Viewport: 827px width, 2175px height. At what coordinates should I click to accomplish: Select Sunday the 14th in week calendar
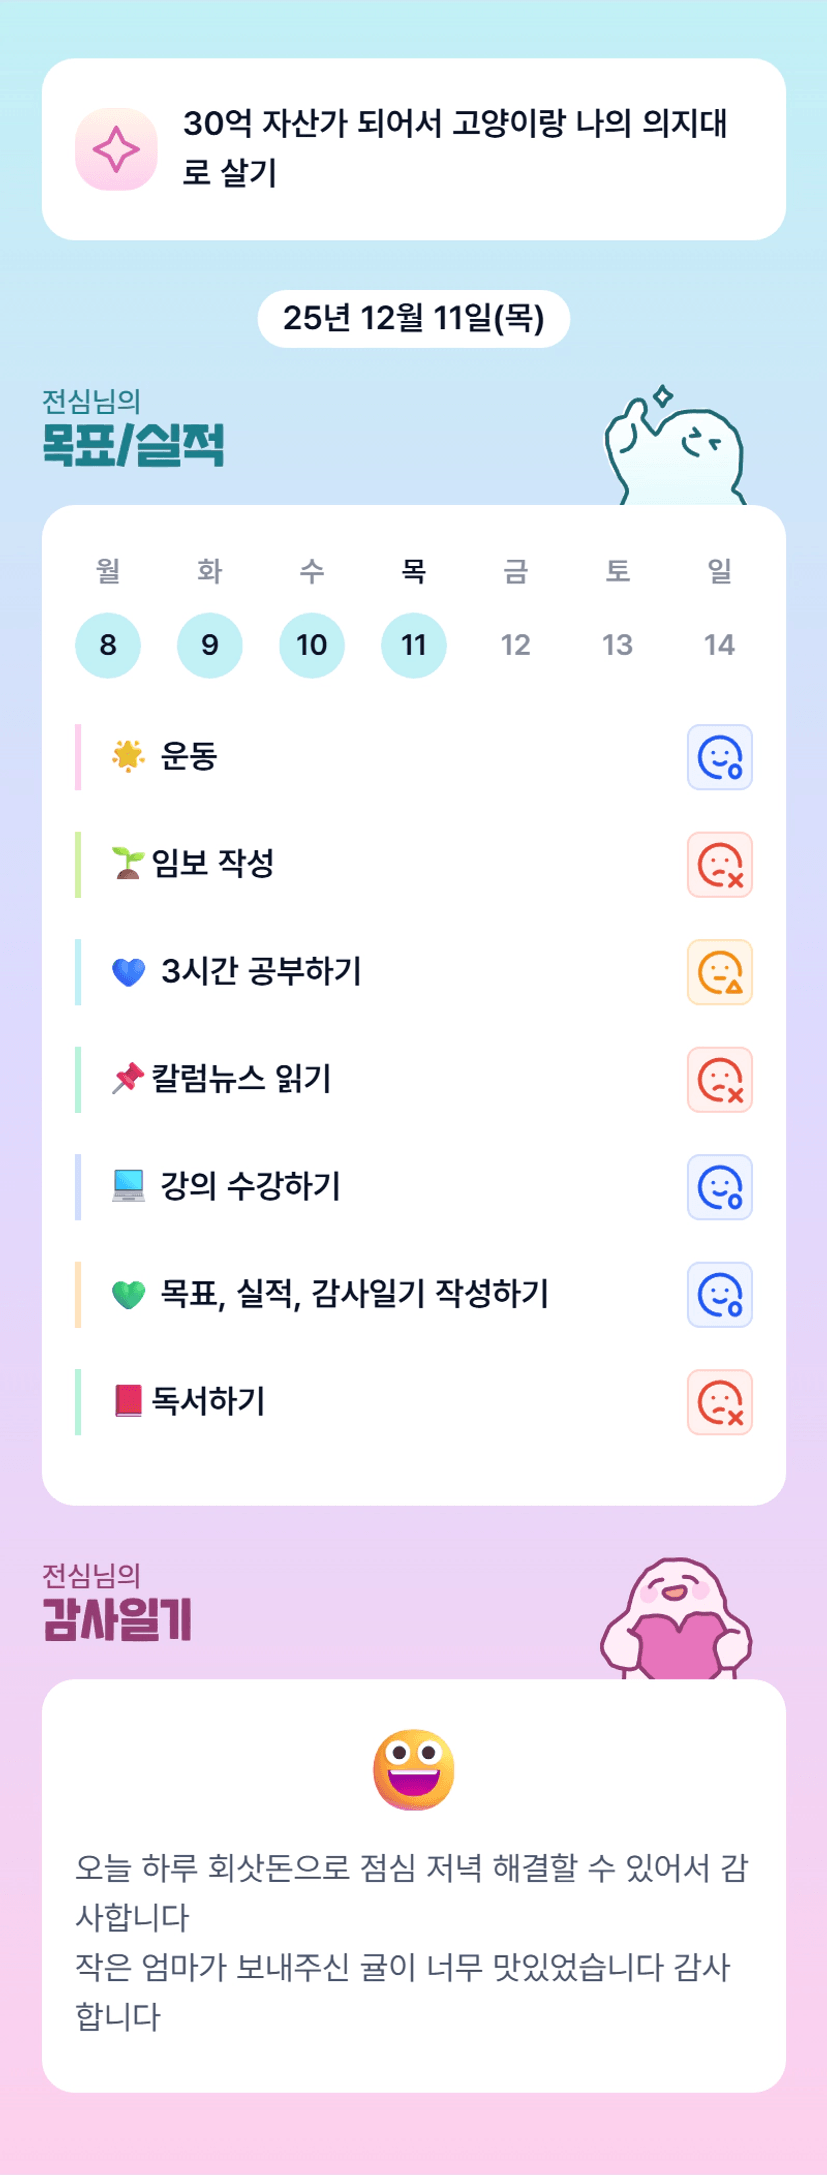[719, 645]
